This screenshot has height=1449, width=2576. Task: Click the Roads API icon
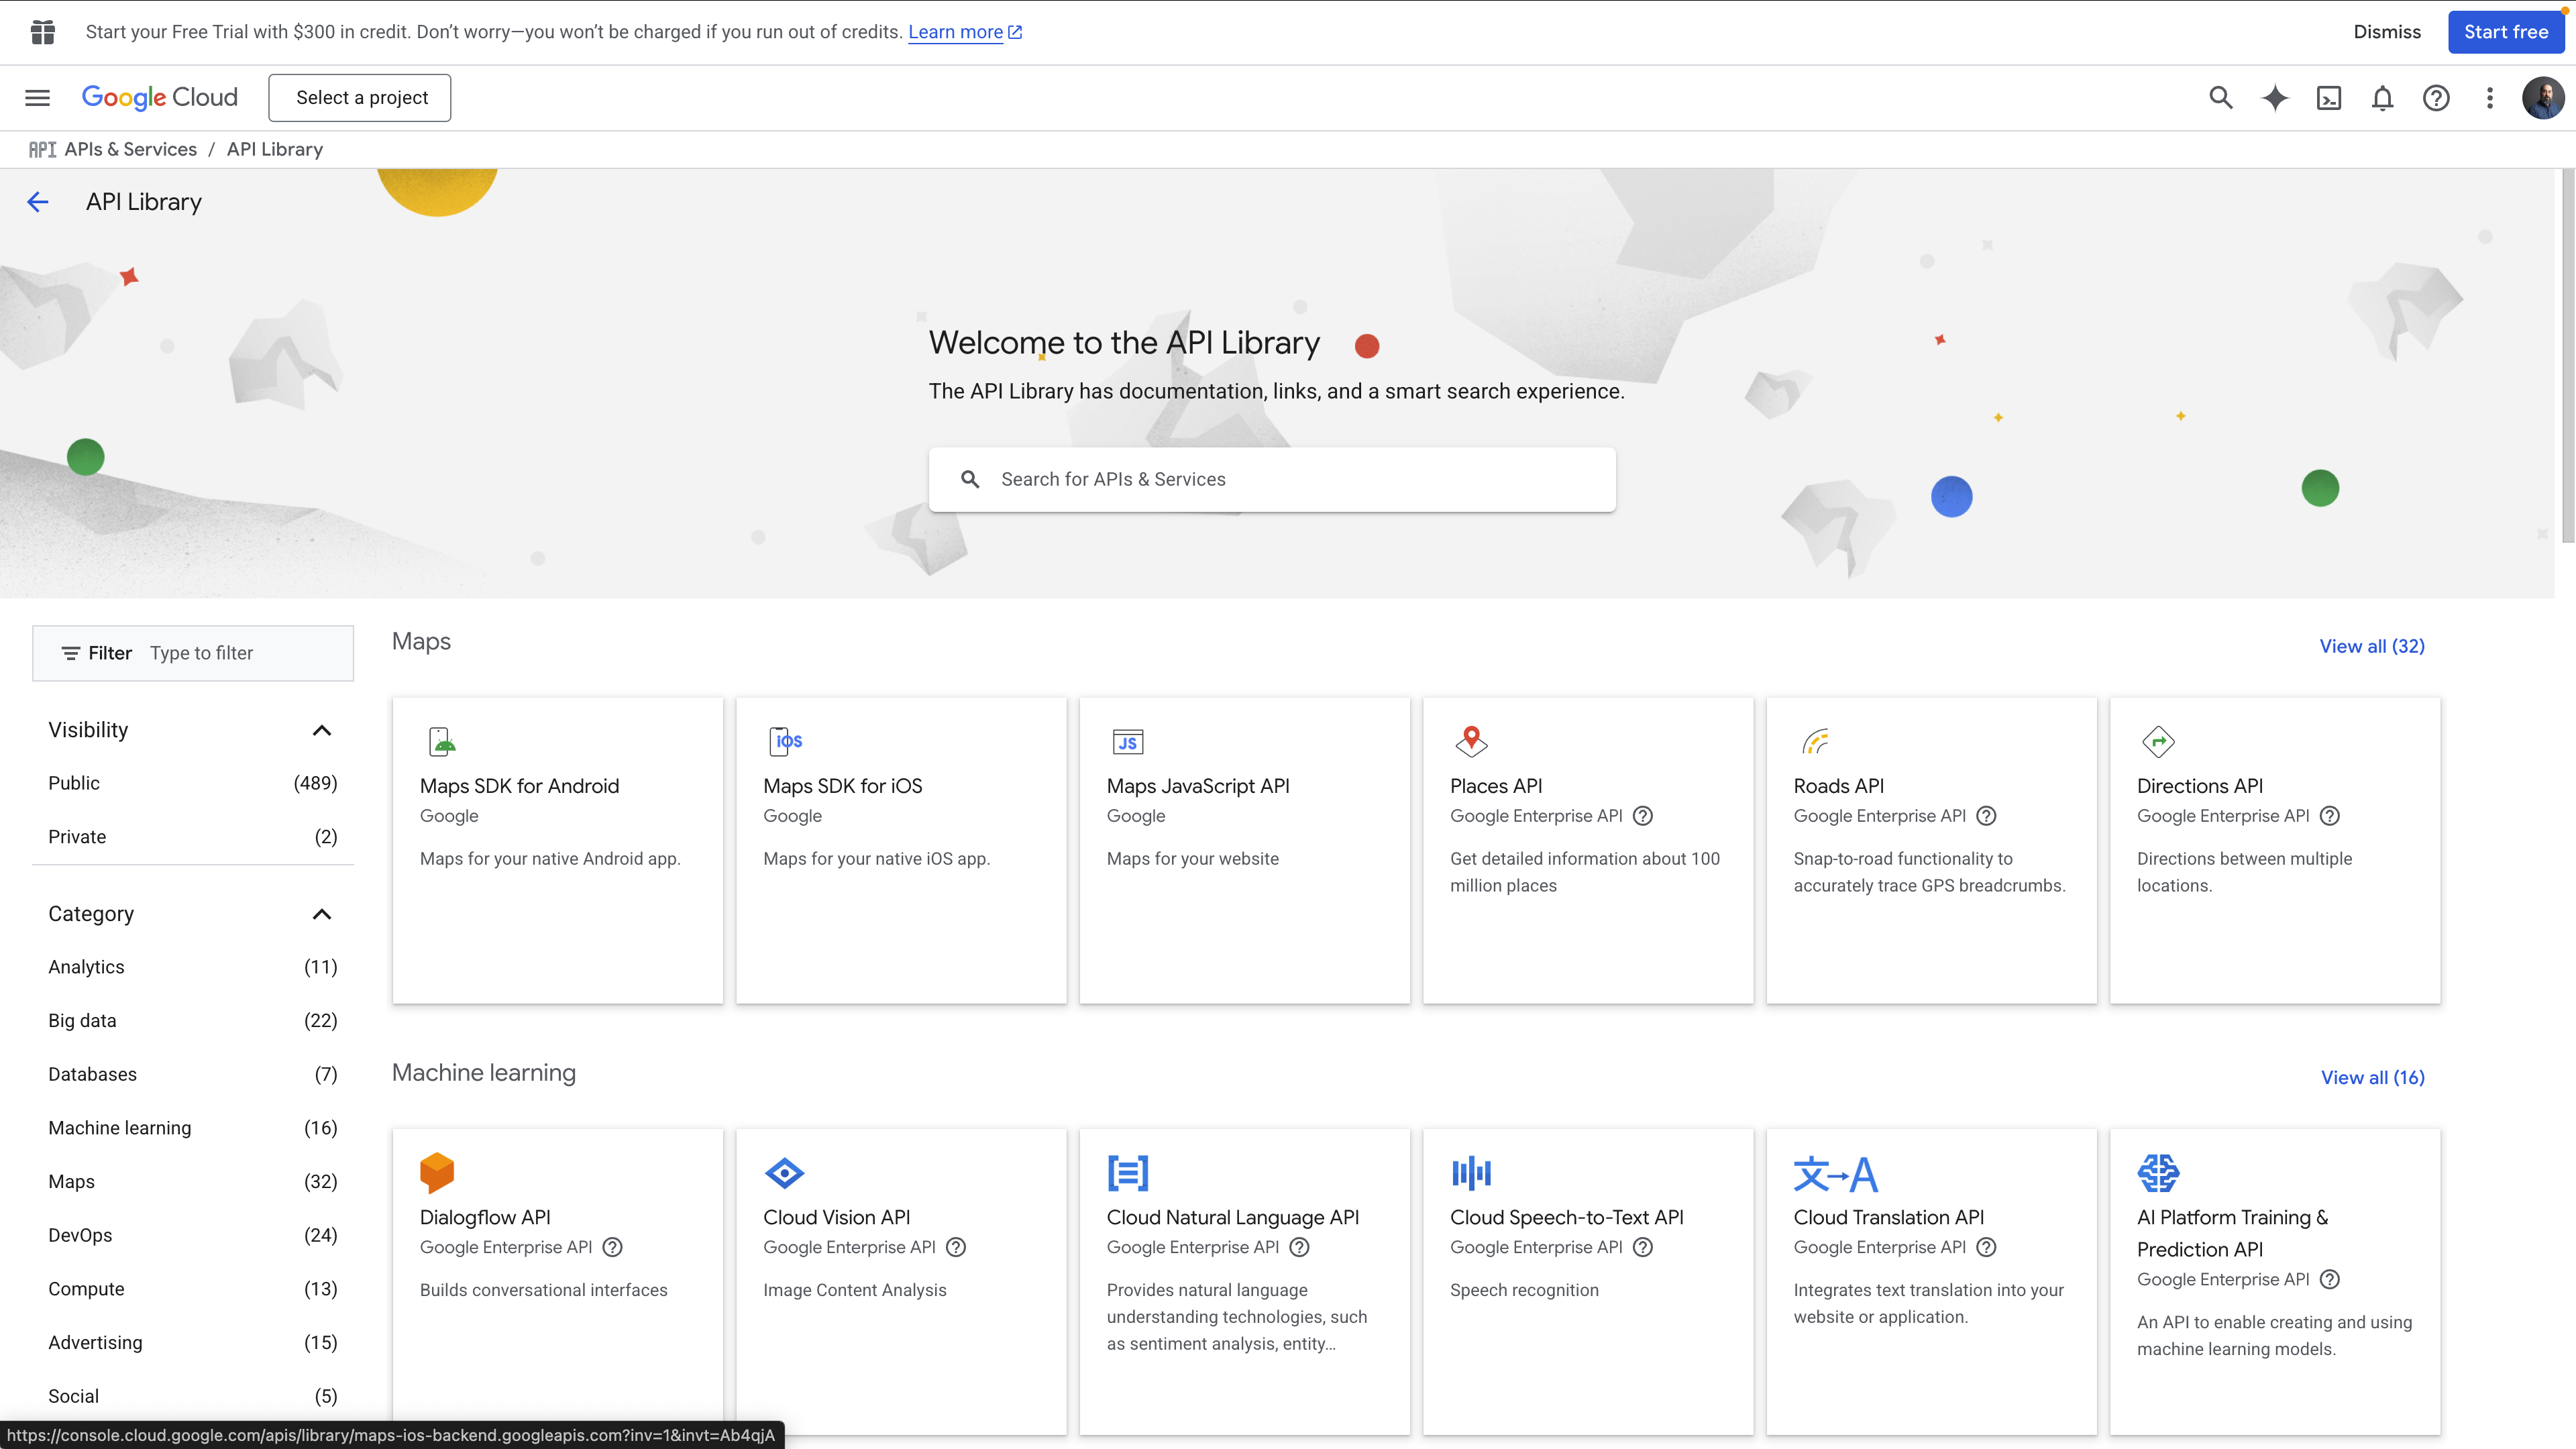coord(1815,741)
